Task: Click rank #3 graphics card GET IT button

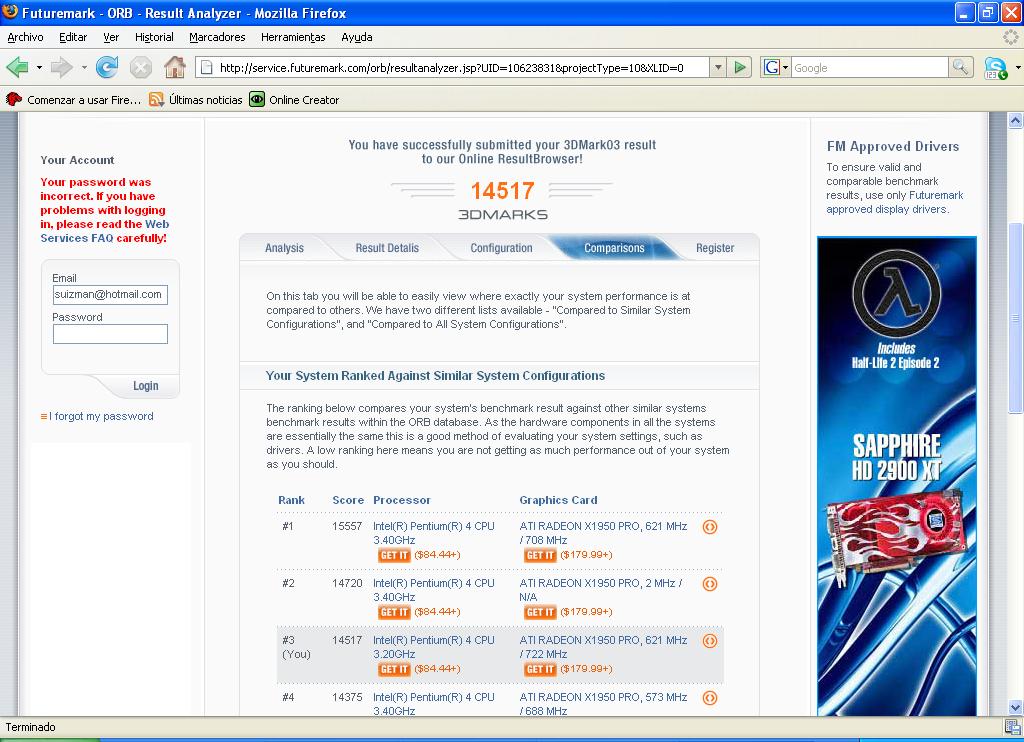Action: [540, 669]
